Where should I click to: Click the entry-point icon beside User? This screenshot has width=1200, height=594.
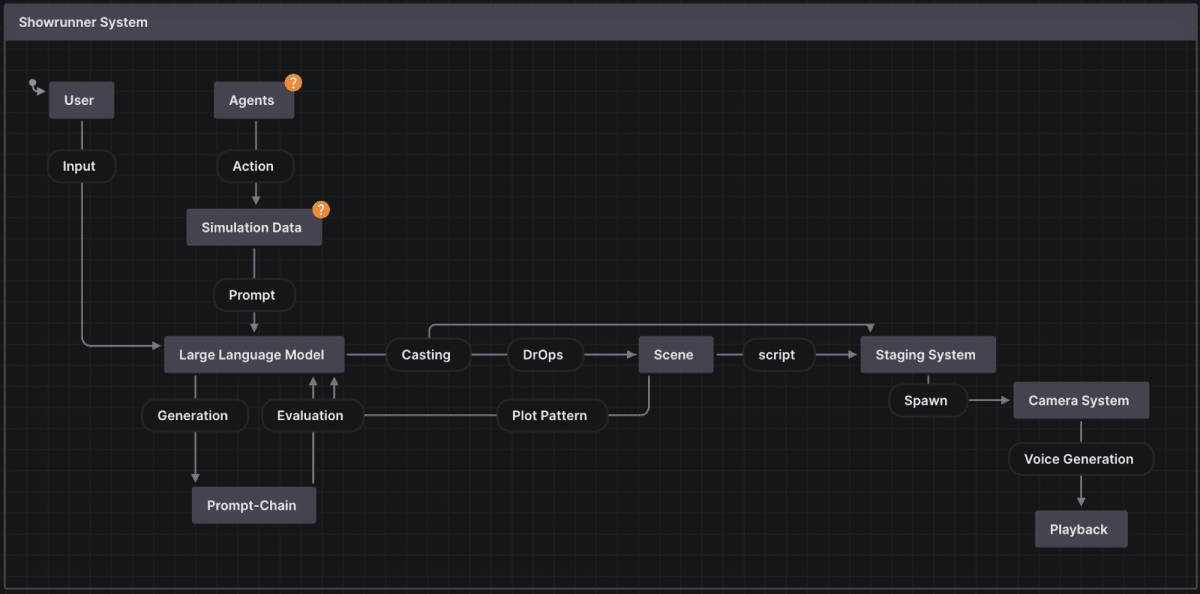click(37, 87)
